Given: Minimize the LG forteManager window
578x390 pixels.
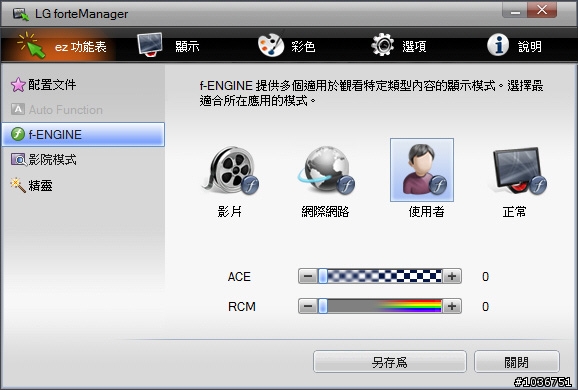Looking at the screenshot, I should (x=515, y=10).
